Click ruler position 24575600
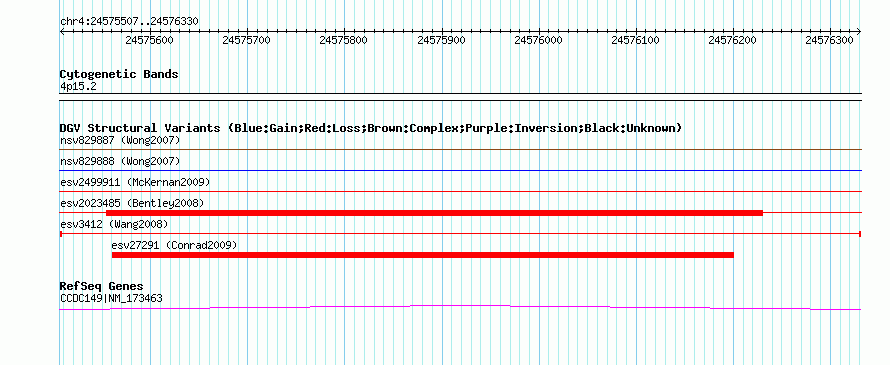 tap(150, 40)
